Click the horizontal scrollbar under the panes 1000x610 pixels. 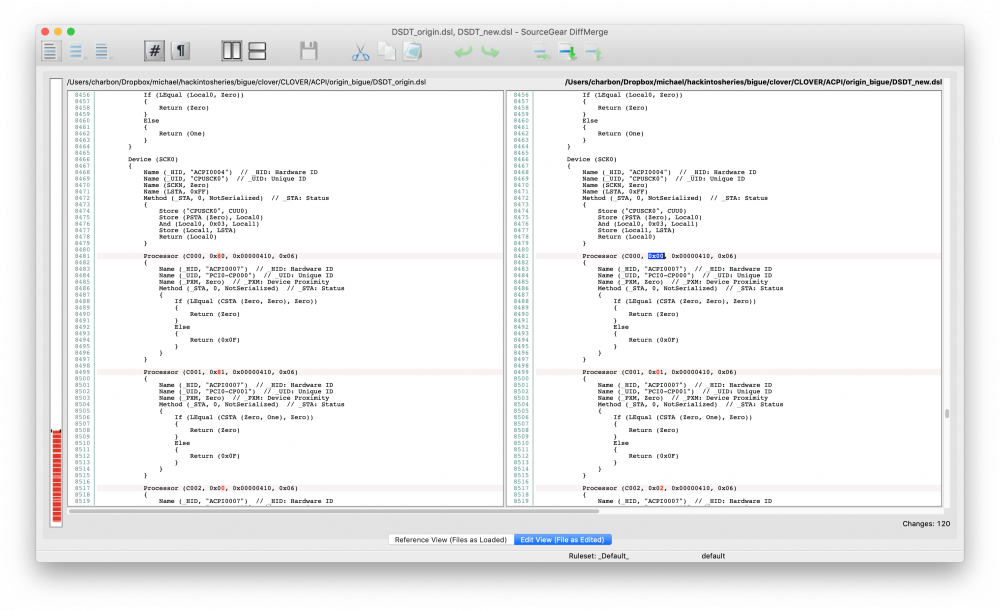tap(334, 511)
